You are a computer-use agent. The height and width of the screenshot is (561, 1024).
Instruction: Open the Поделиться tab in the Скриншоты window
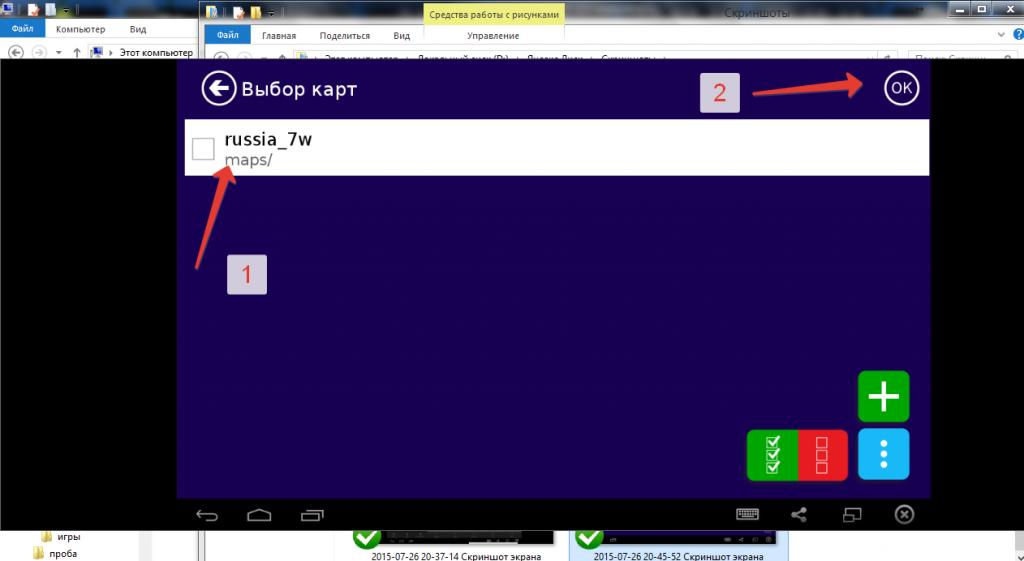(345, 36)
